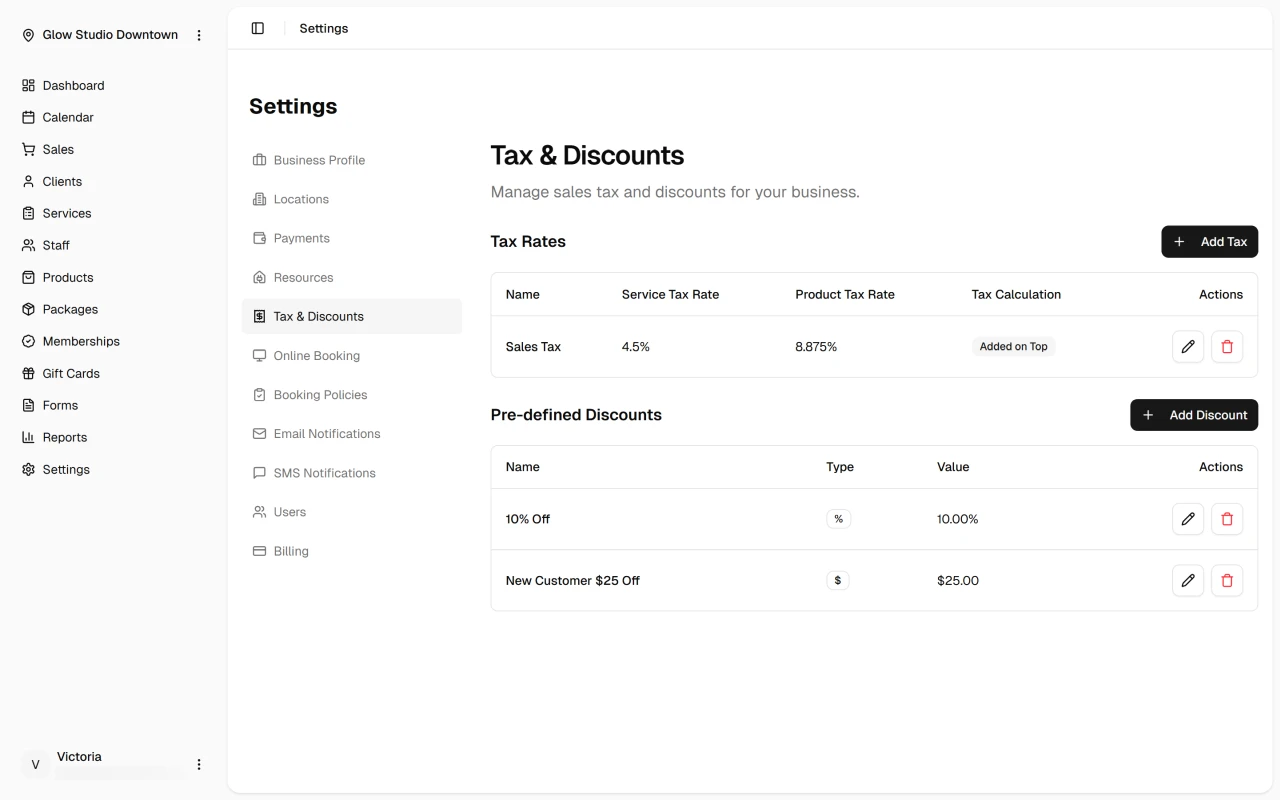Open Glow Studio Downtown options menu
The height and width of the screenshot is (800, 1280).
point(199,35)
